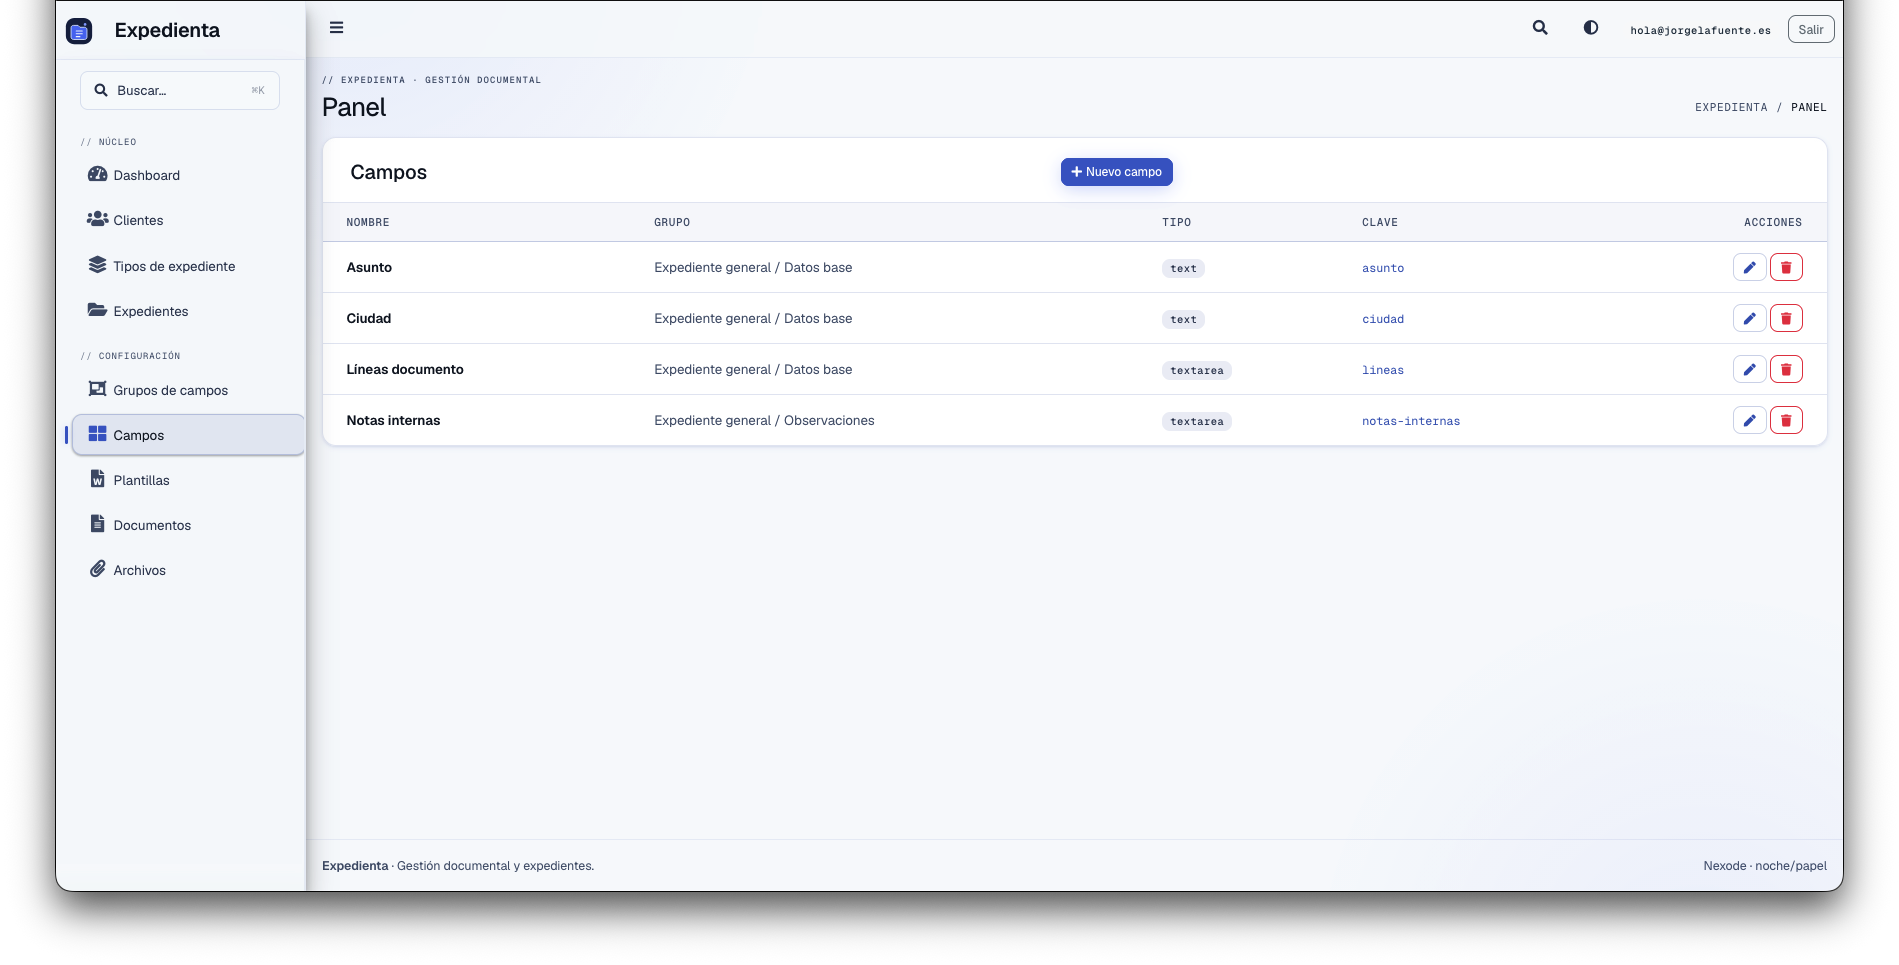Click the EXPEDIENTA breadcrumb link

(1731, 107)
